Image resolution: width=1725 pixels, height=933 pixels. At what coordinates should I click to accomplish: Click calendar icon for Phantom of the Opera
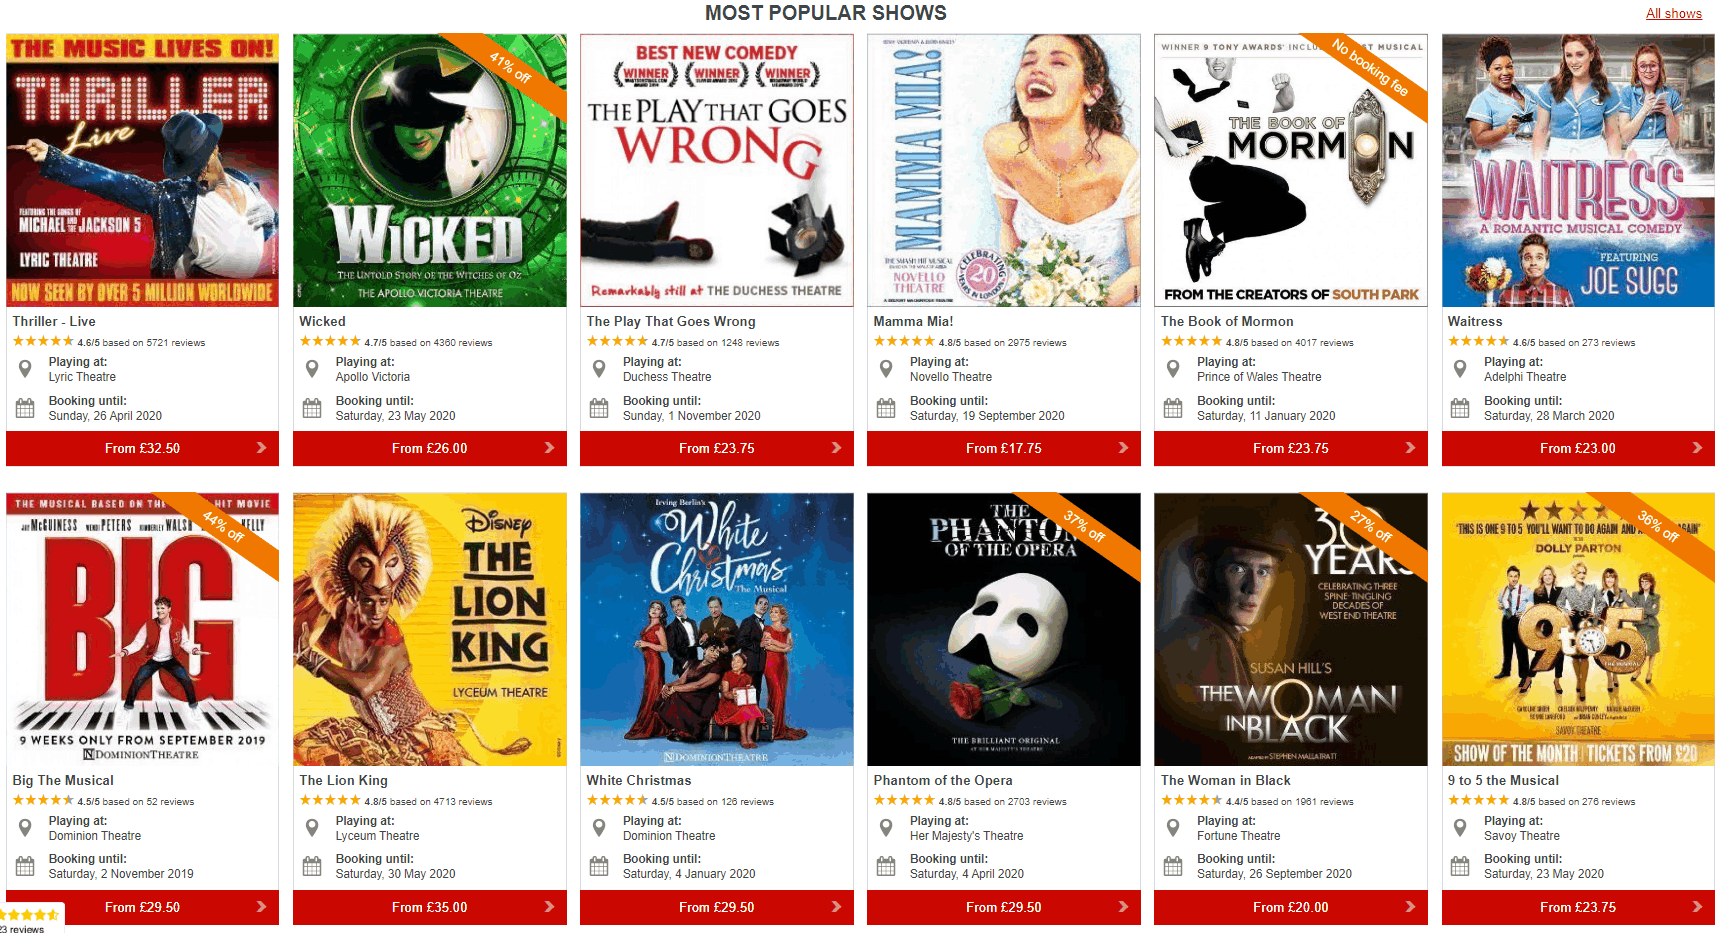[886, 866]
